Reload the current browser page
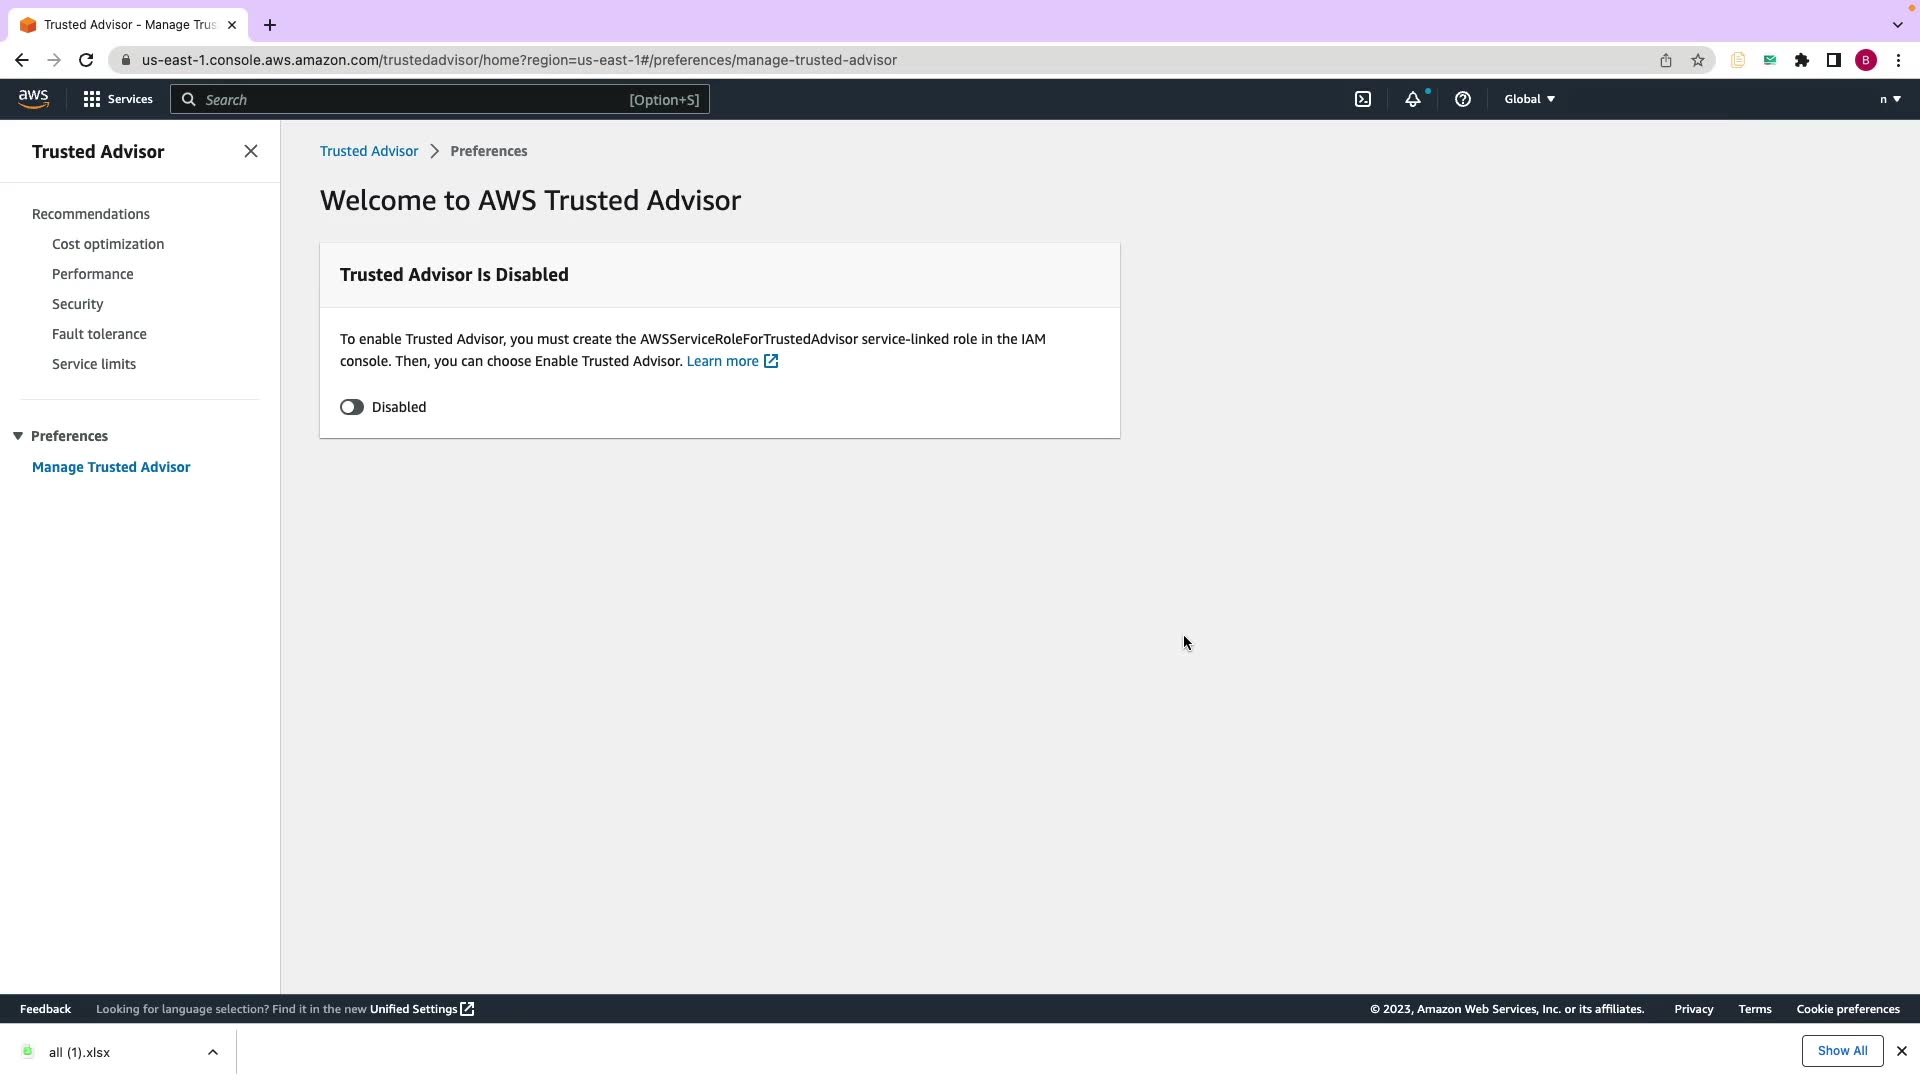Image resolution: width=1920 pixels, height=1080 pixels. tap(86, 60)
